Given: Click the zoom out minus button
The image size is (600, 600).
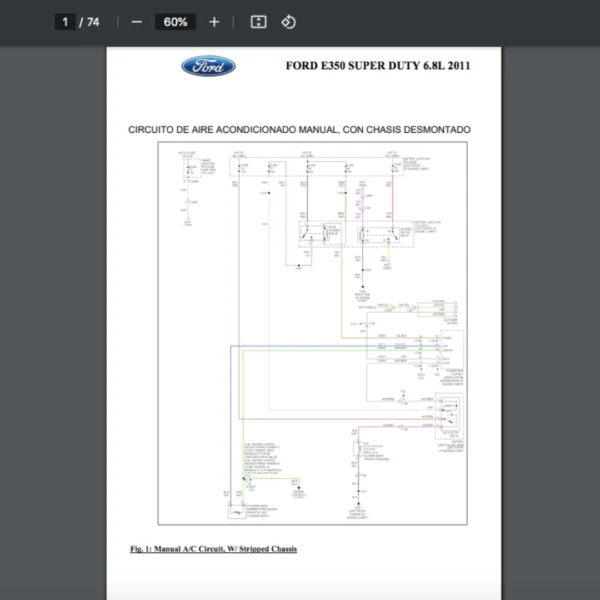Looking at the screenshot, I should pyautogui.click(x=137, y=22).
